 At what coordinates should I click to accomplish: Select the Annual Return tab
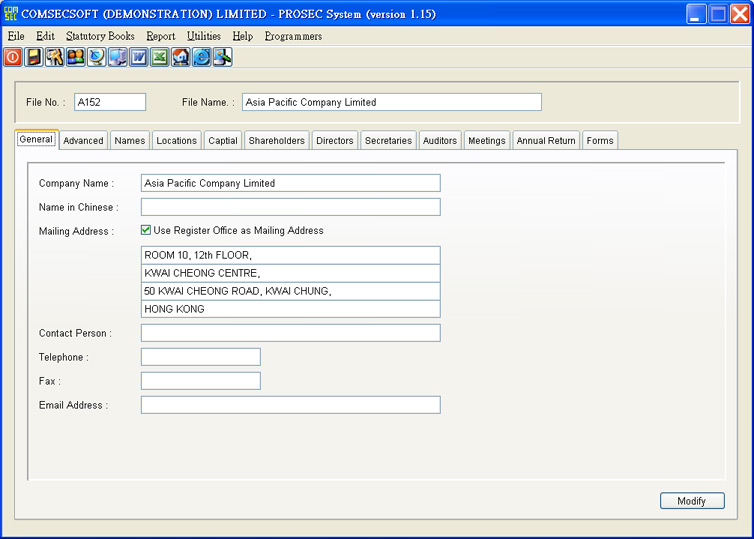tap(545, 141)
